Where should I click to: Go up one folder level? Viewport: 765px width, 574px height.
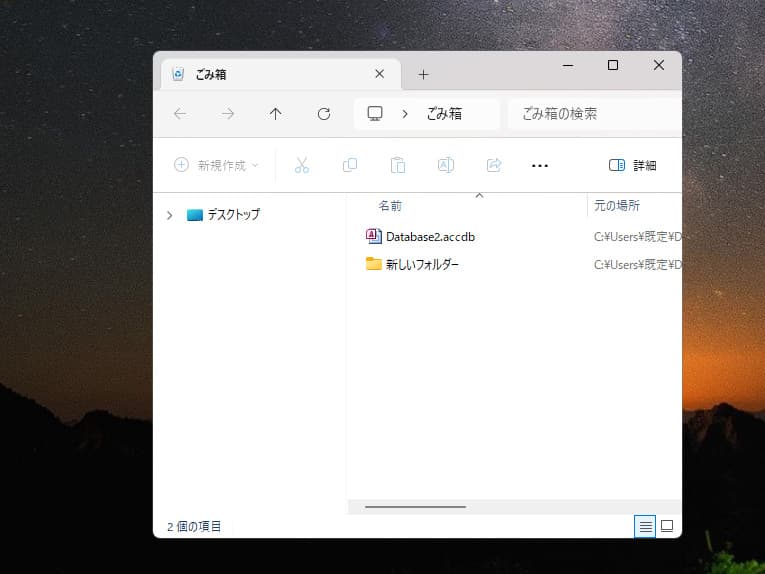coord(276,114)
